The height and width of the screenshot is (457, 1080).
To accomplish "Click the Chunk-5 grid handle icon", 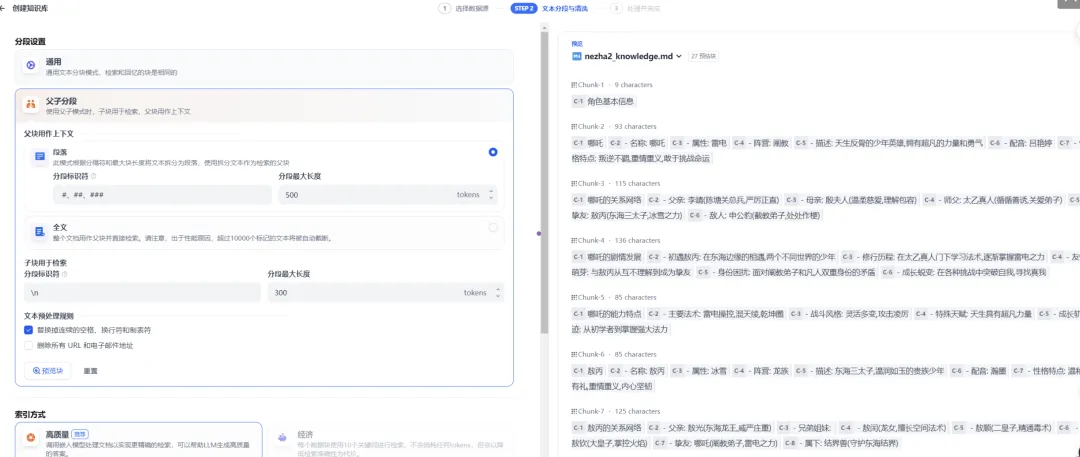I will coord(574,297).
